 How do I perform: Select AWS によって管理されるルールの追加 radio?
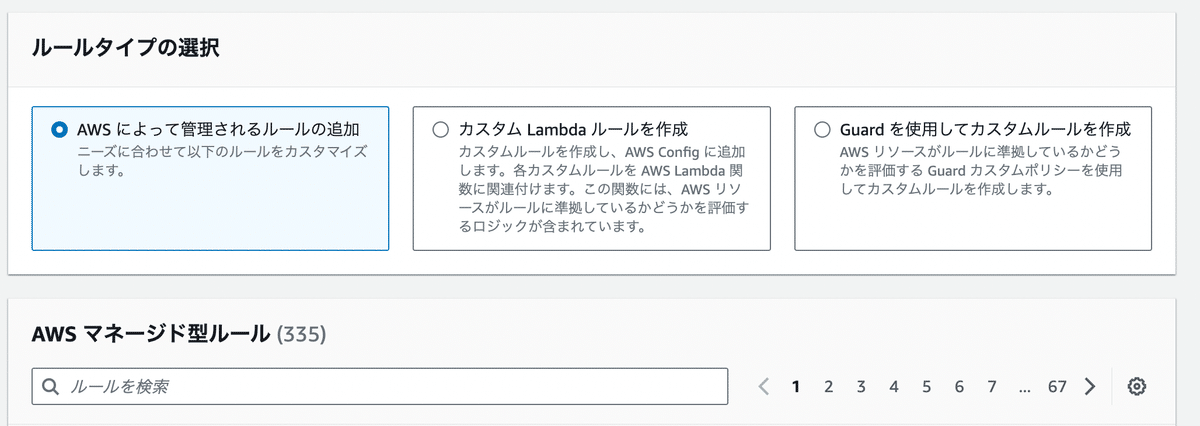click(x=59, y=129)
